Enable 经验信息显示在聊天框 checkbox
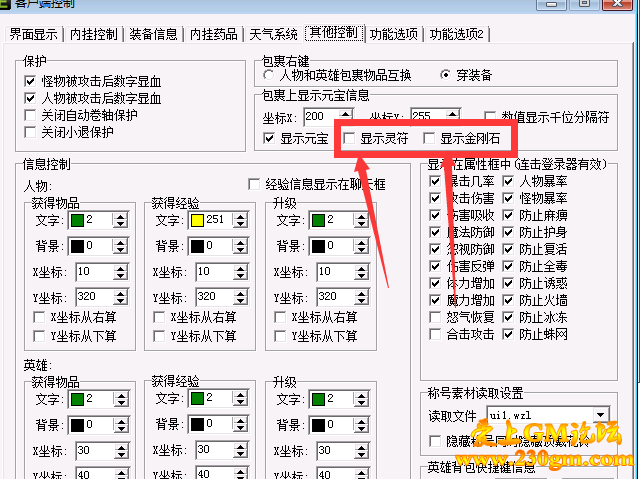 [254, 184]
